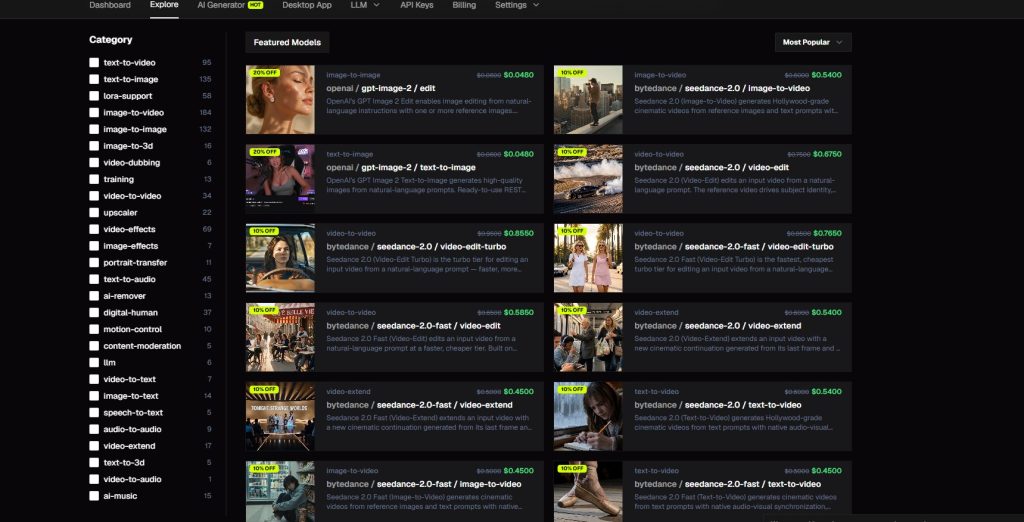Image resolution: width=1024 pixels, height=522 pixels.
Task: Click the gpt-image-2 edit woman portrait thumbnail
Action: pos(280,99)
